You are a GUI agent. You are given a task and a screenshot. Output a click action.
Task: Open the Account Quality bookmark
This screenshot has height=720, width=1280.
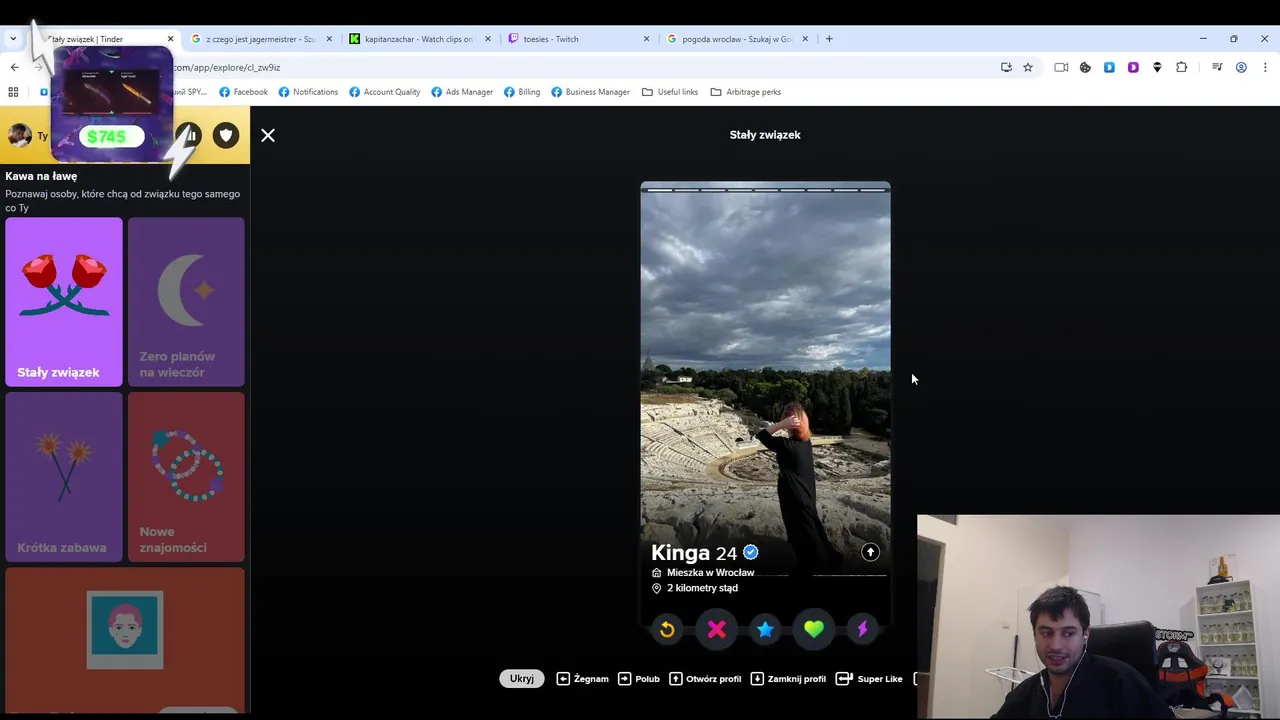click(385, 92)
